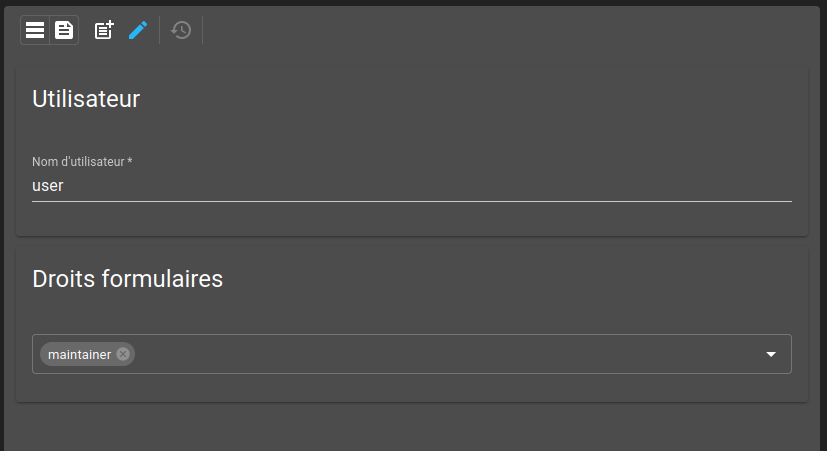827x451 pixels.
Task: Focus the underline of the username field
Action: pyautogui.click(x=412, y=201)
